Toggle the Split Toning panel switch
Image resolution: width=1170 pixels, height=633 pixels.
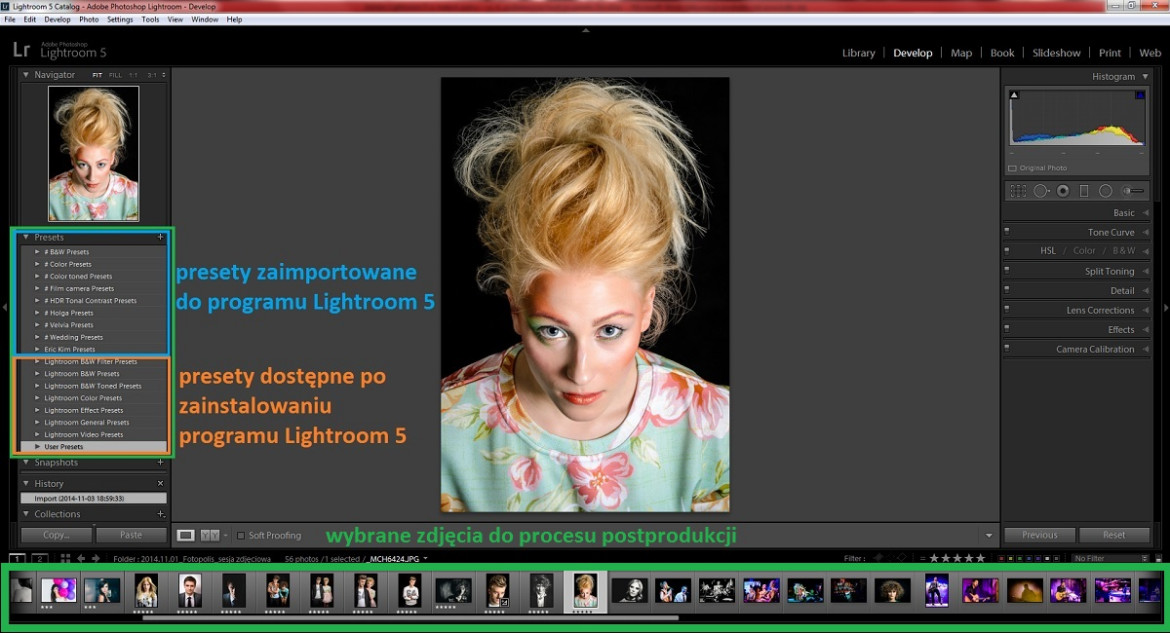pos(1007,270)
